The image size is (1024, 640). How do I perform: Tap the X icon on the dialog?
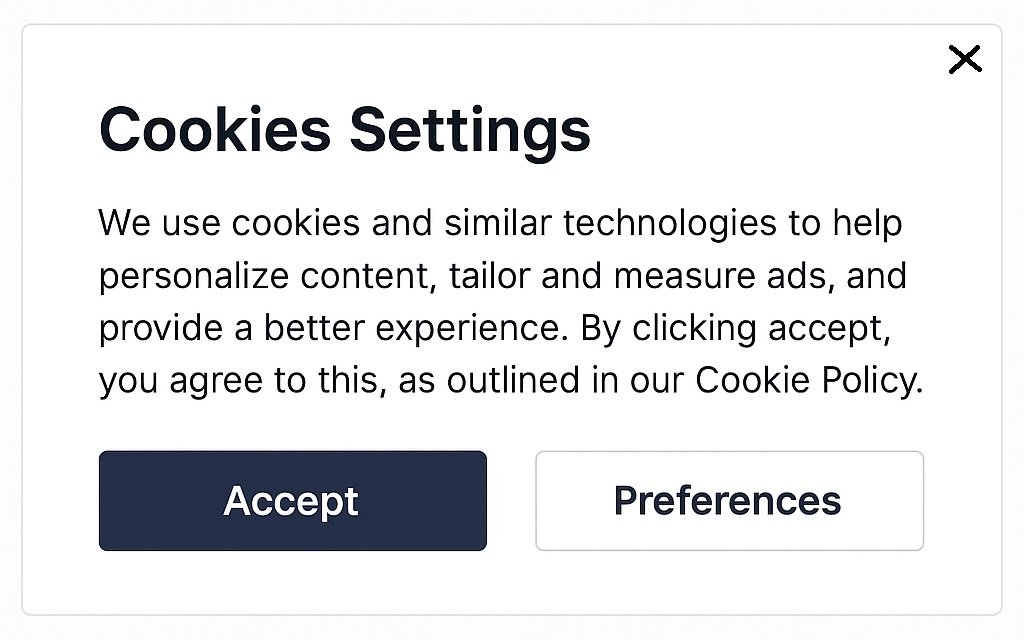click(965, 59)
